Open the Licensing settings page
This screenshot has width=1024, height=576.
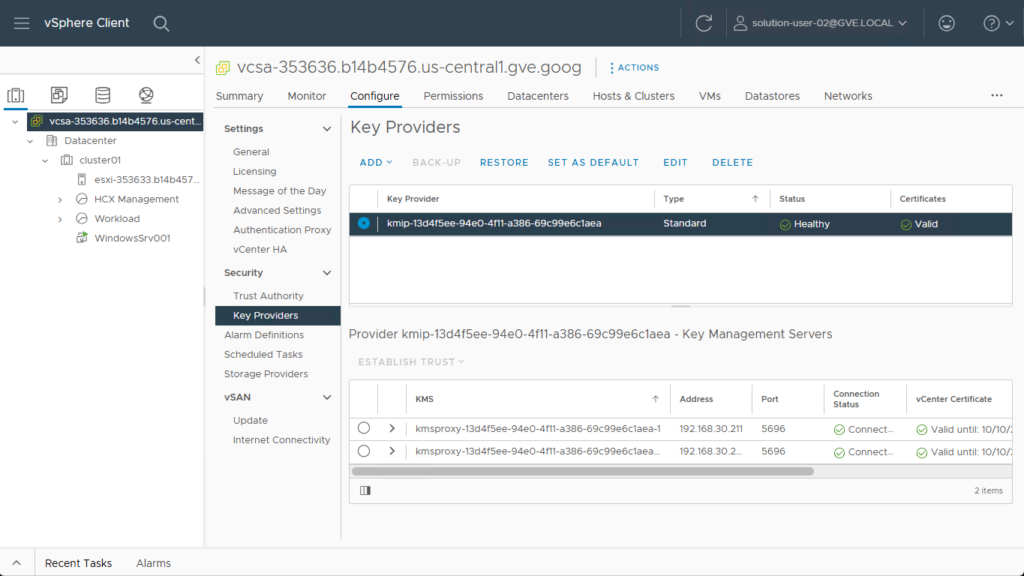255,171
